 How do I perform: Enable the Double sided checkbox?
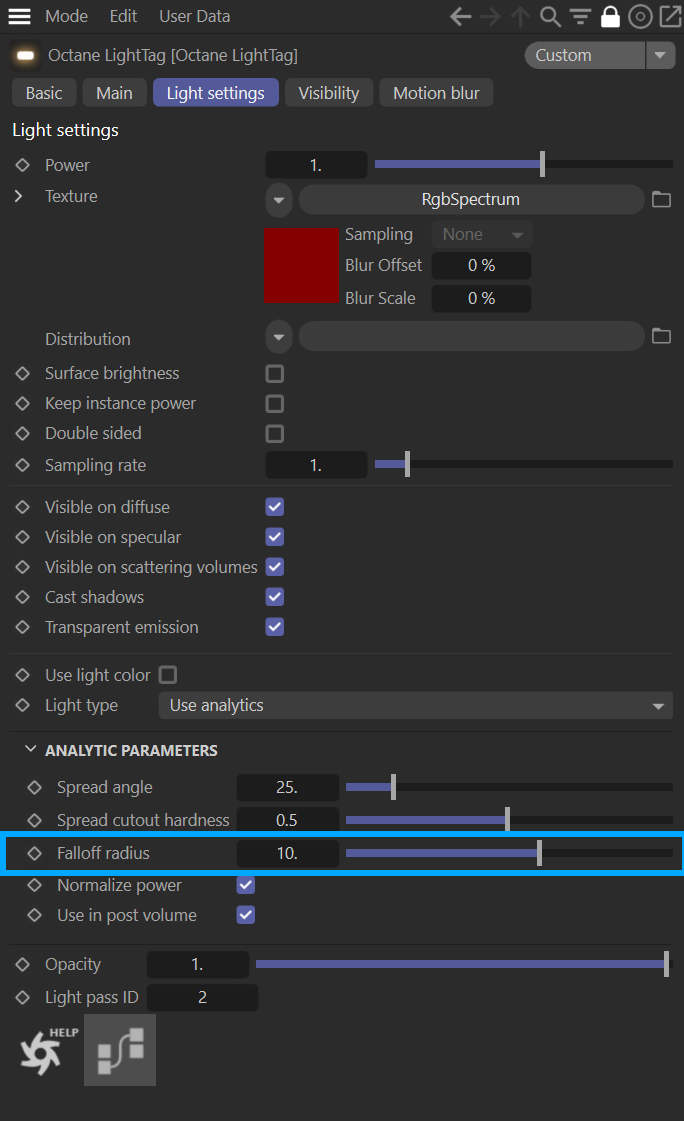pos(275,434)
